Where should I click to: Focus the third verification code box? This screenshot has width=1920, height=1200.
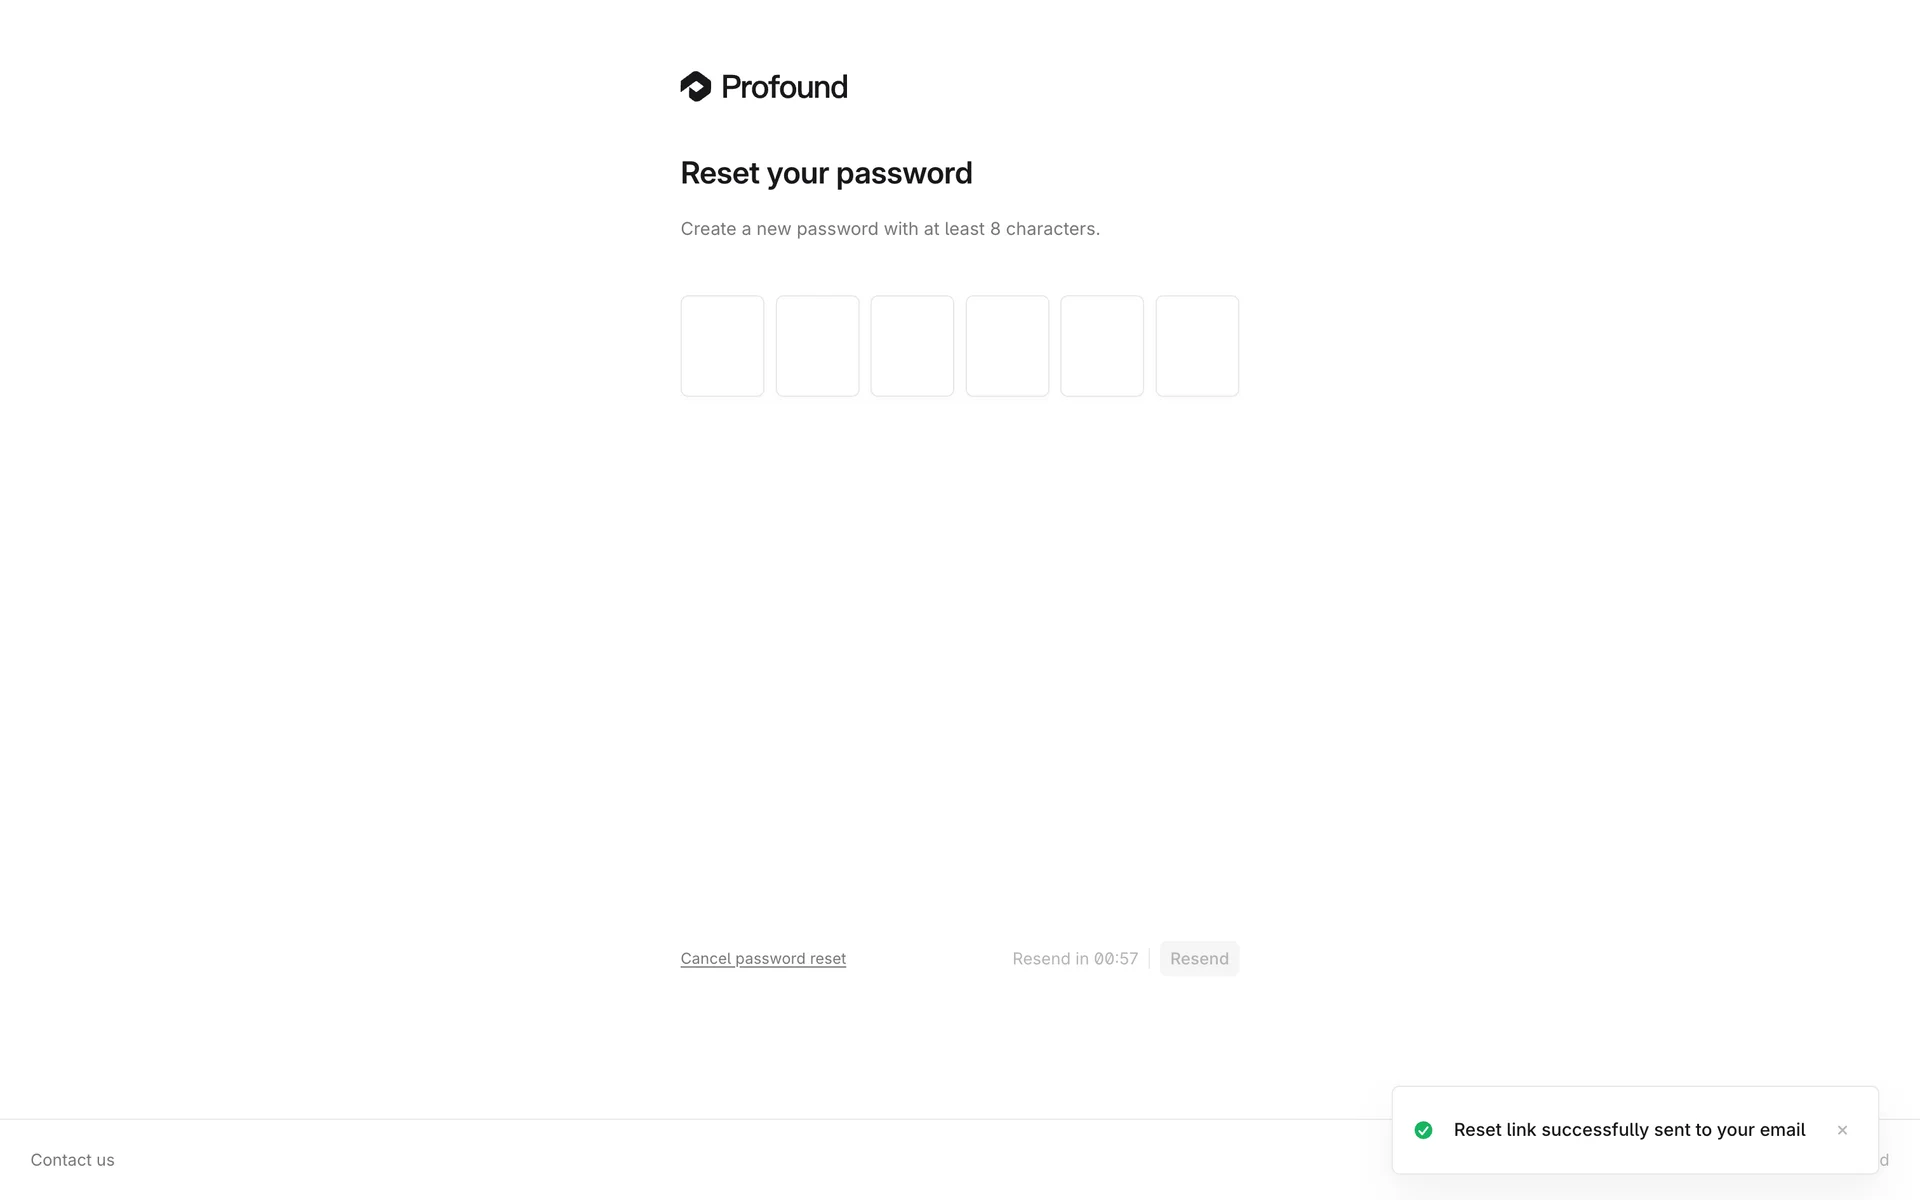click(x=912, y=346)
